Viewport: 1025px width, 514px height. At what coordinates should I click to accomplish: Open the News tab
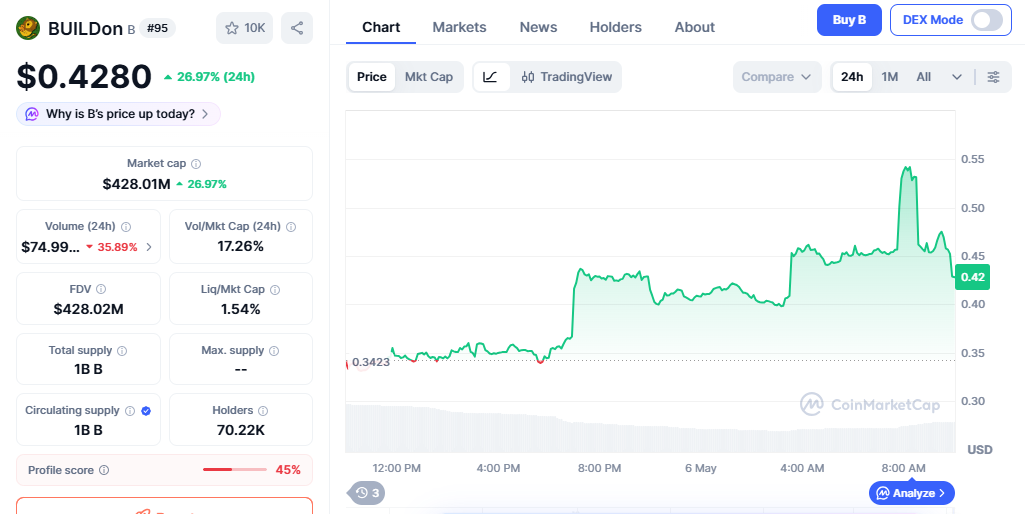pyautogui.click(x=539, y=27)
